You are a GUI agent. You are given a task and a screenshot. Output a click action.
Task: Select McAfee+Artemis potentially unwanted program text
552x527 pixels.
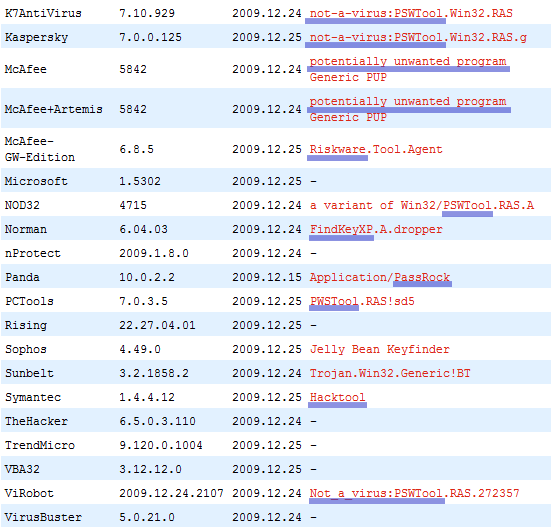click(x=408, y=101)
